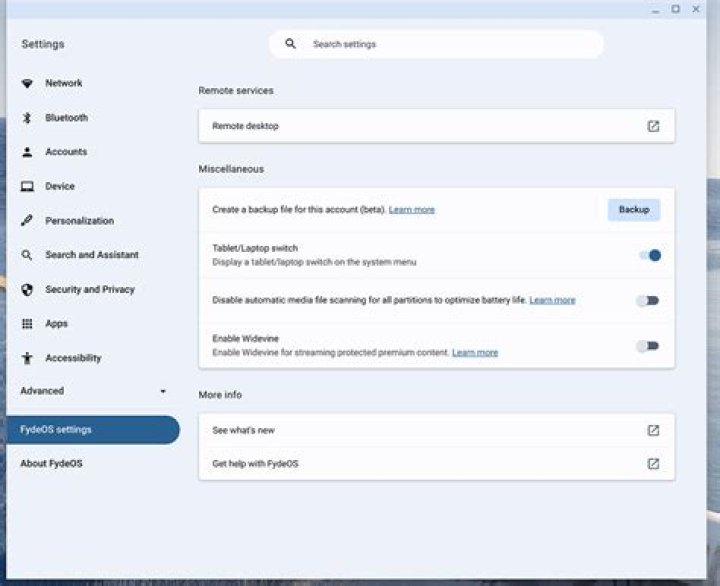Open Learn more link for media scanning
Viewport: 720px width, 586px height.
(552, 300)
